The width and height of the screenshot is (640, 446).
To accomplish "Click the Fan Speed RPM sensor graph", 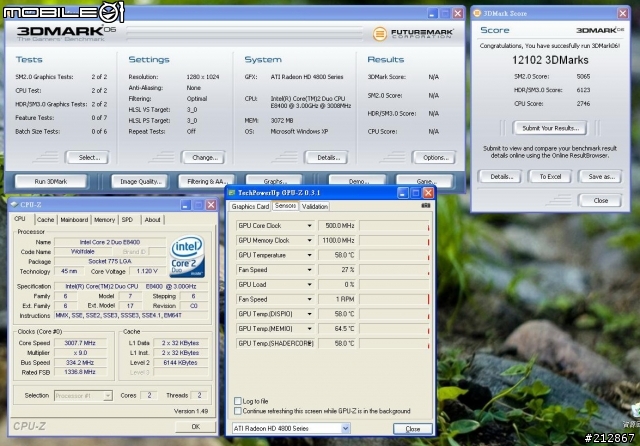I will [x=394, y=299].
